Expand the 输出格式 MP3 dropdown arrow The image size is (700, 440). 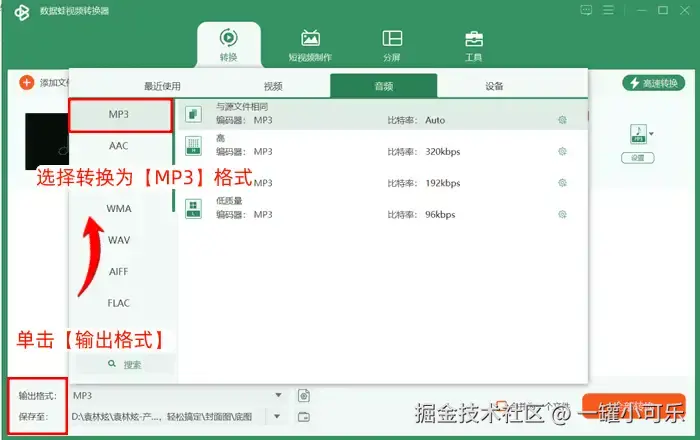tap(278, 395)
